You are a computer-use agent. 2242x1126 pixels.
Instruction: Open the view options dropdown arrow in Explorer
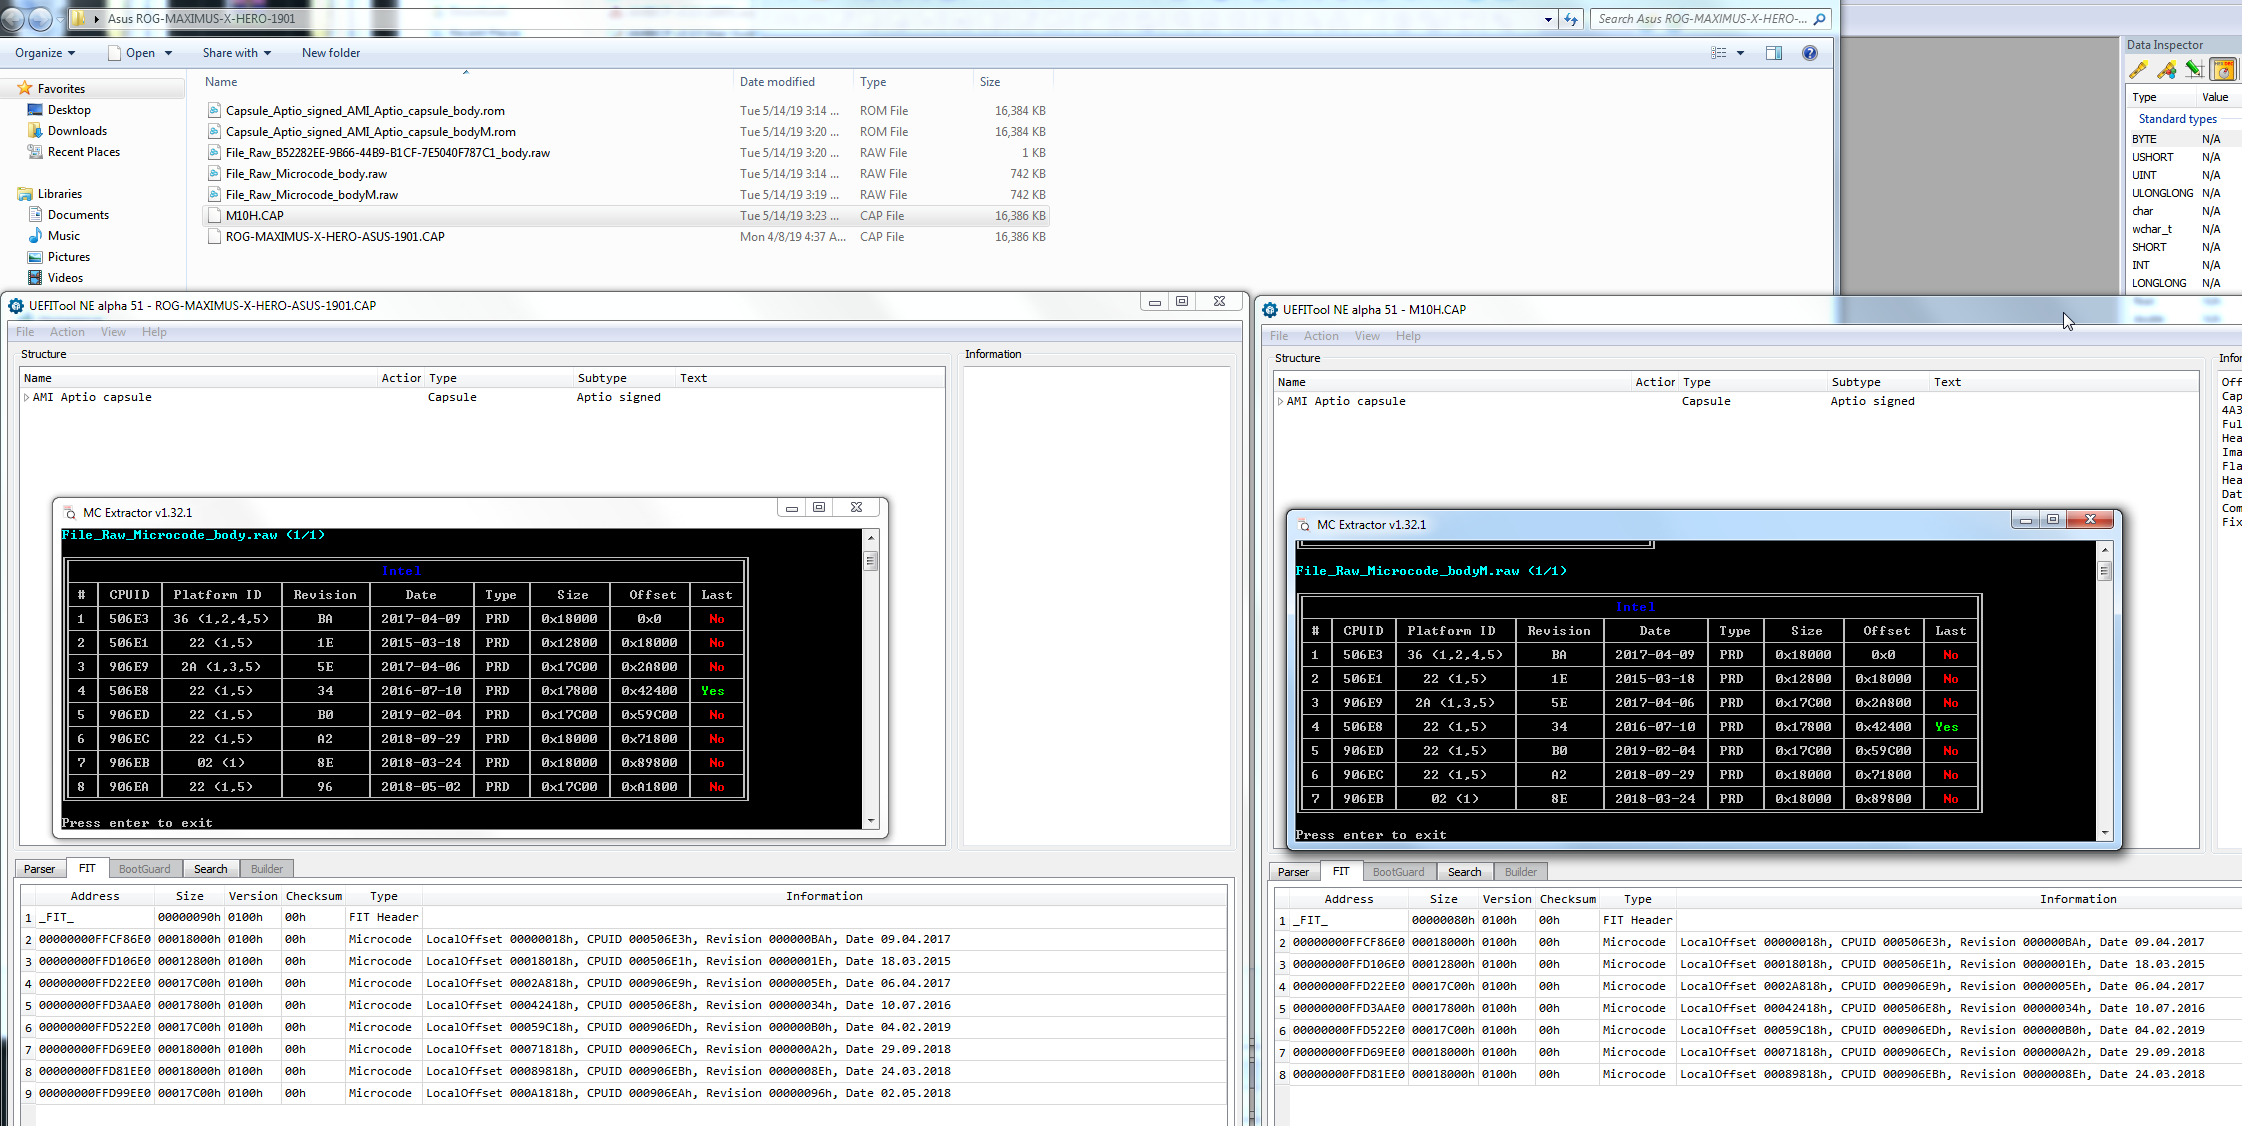pyautogui.click(x=1741, y=53)
